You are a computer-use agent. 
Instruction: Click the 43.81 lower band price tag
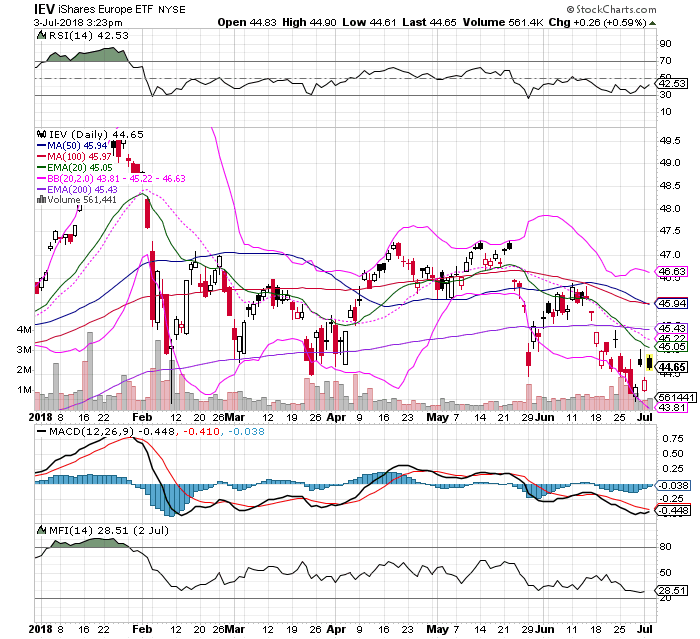(673, 407)
